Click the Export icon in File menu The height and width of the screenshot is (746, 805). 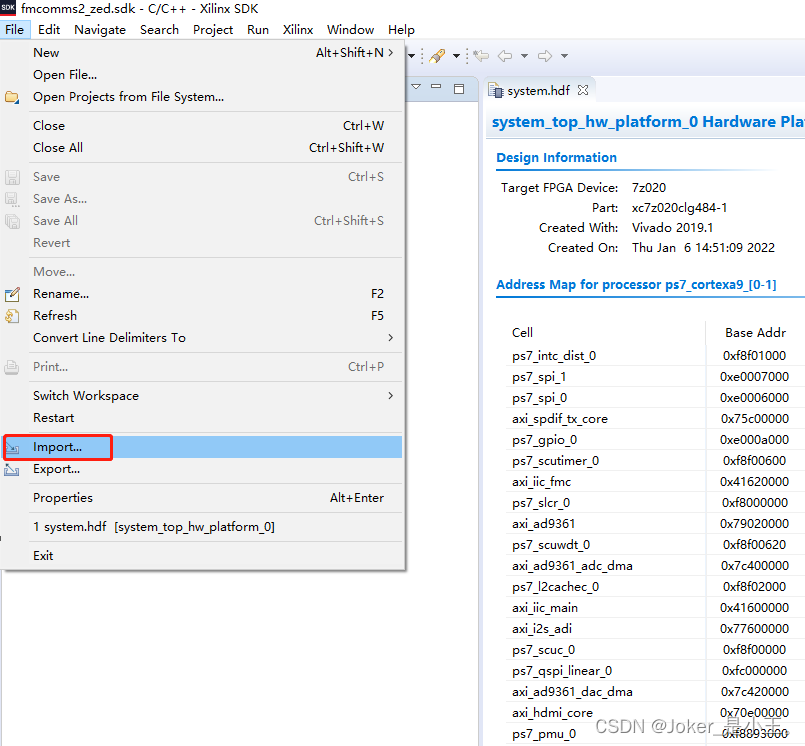coord(12,469)
